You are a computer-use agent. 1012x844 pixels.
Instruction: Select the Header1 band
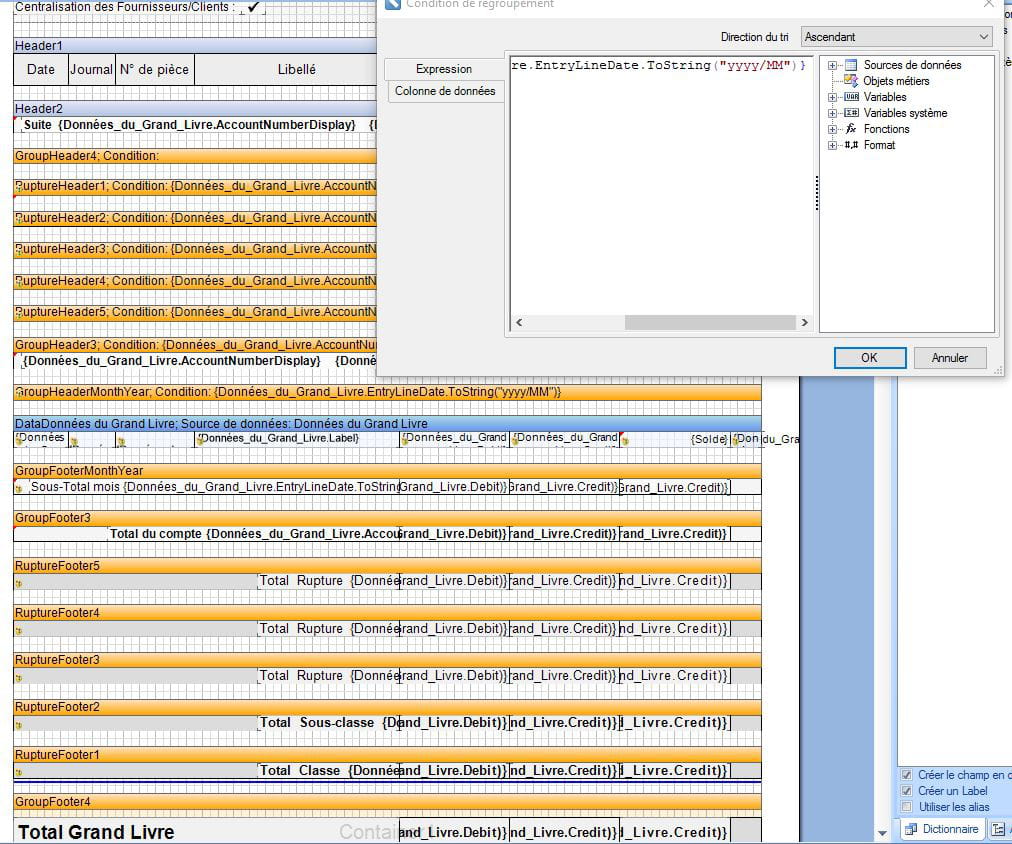tap(195, 46)
